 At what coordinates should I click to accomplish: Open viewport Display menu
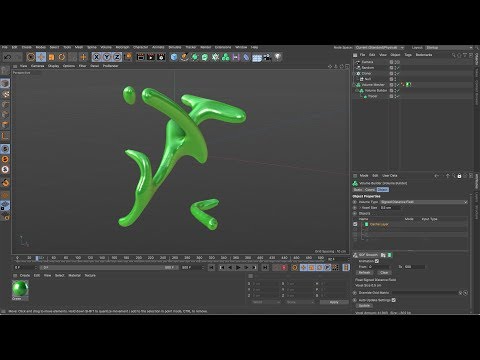click(x=53, y=66)
